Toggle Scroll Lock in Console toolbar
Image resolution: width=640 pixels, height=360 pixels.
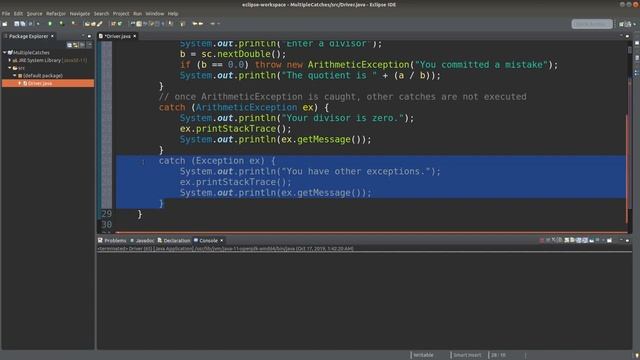[572, 240]
